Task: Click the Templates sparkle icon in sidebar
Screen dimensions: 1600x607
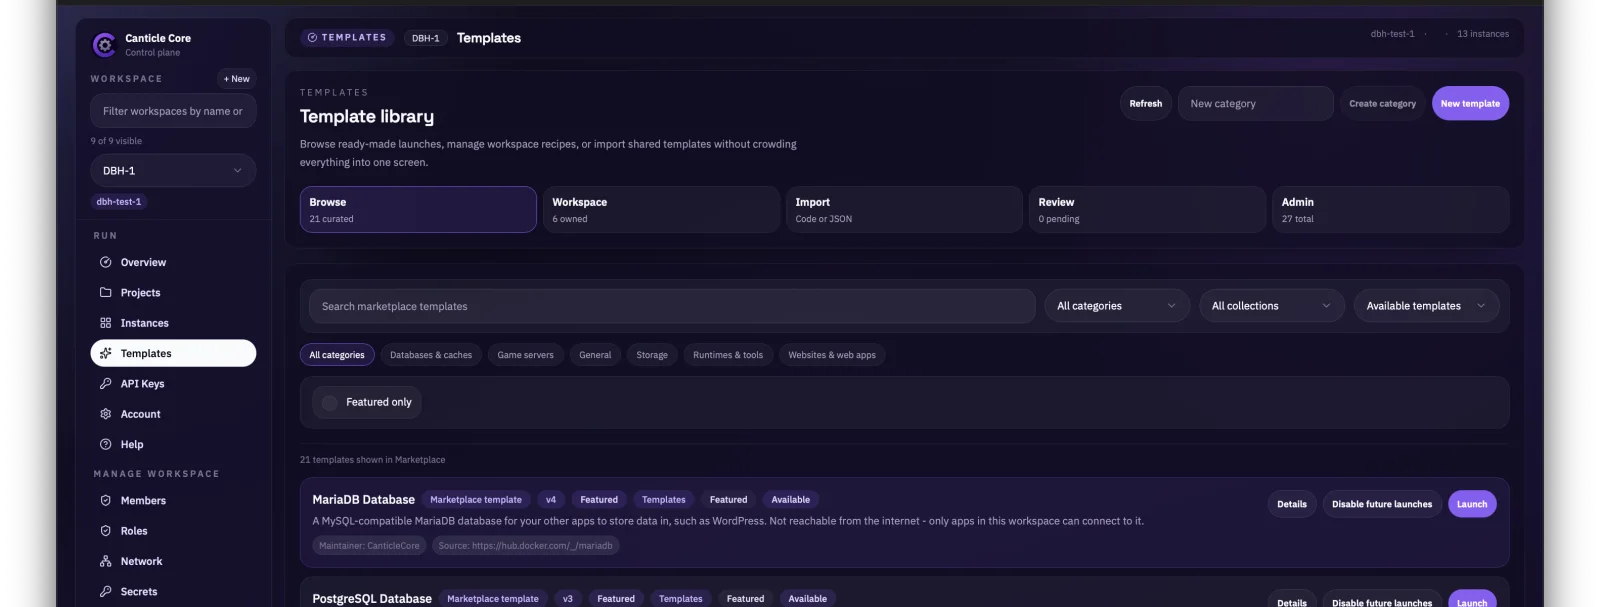Action: pyautogui.click(x=105, y=353)
